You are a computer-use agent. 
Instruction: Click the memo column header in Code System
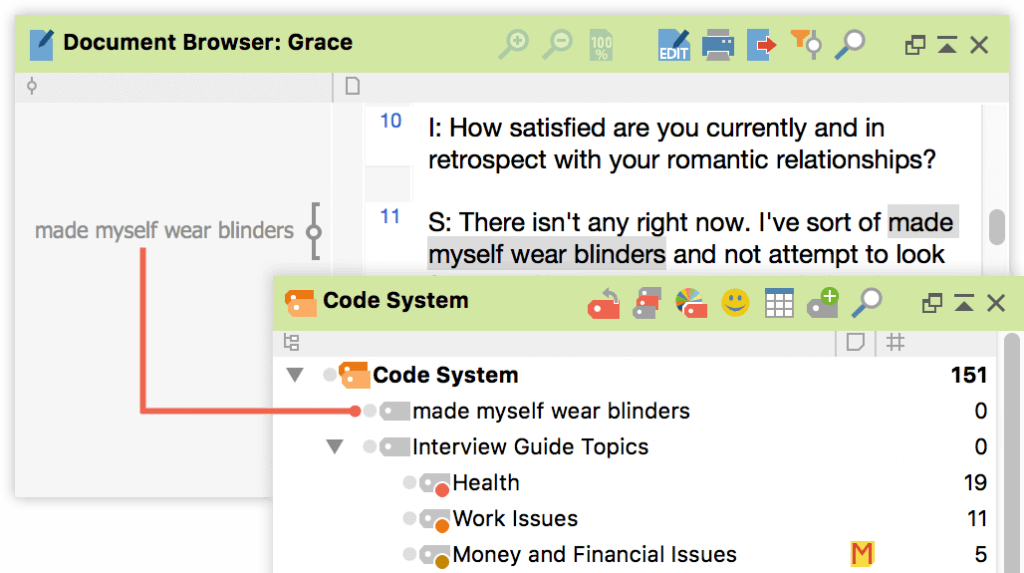[856, 342]
